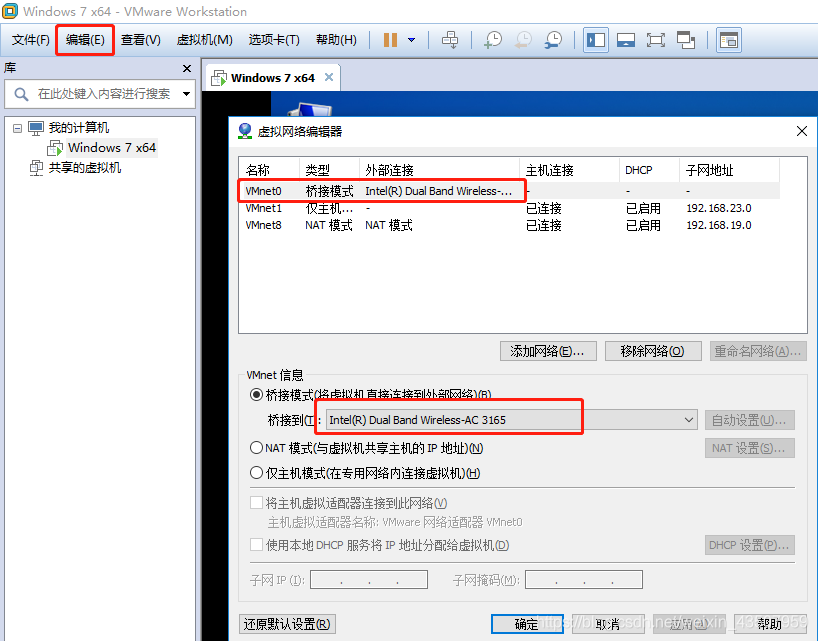Image resolution: width=818 pixels, height=641 pixels.
Task: Open the power options dropdown arrow beside pause
Action: (412, 40)
